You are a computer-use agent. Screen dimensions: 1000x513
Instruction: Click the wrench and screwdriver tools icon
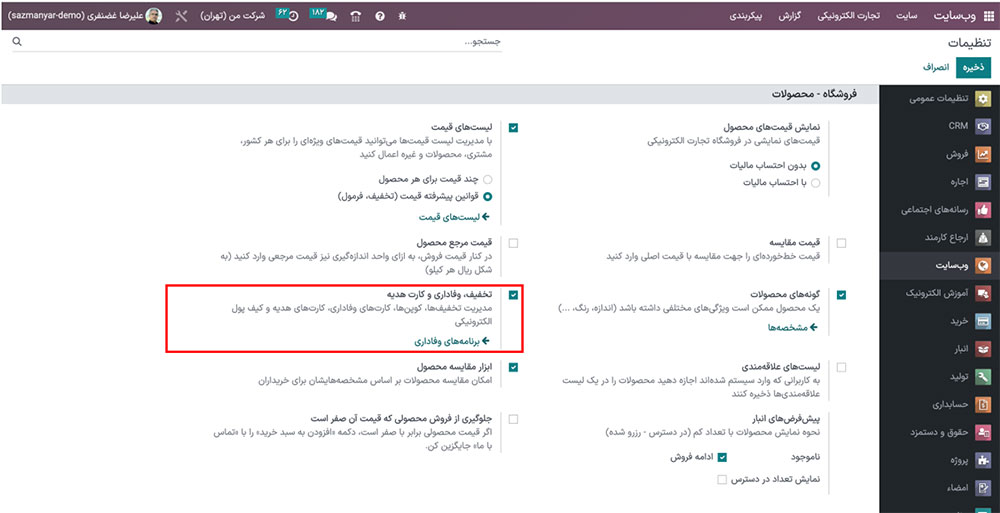point(181,17)
